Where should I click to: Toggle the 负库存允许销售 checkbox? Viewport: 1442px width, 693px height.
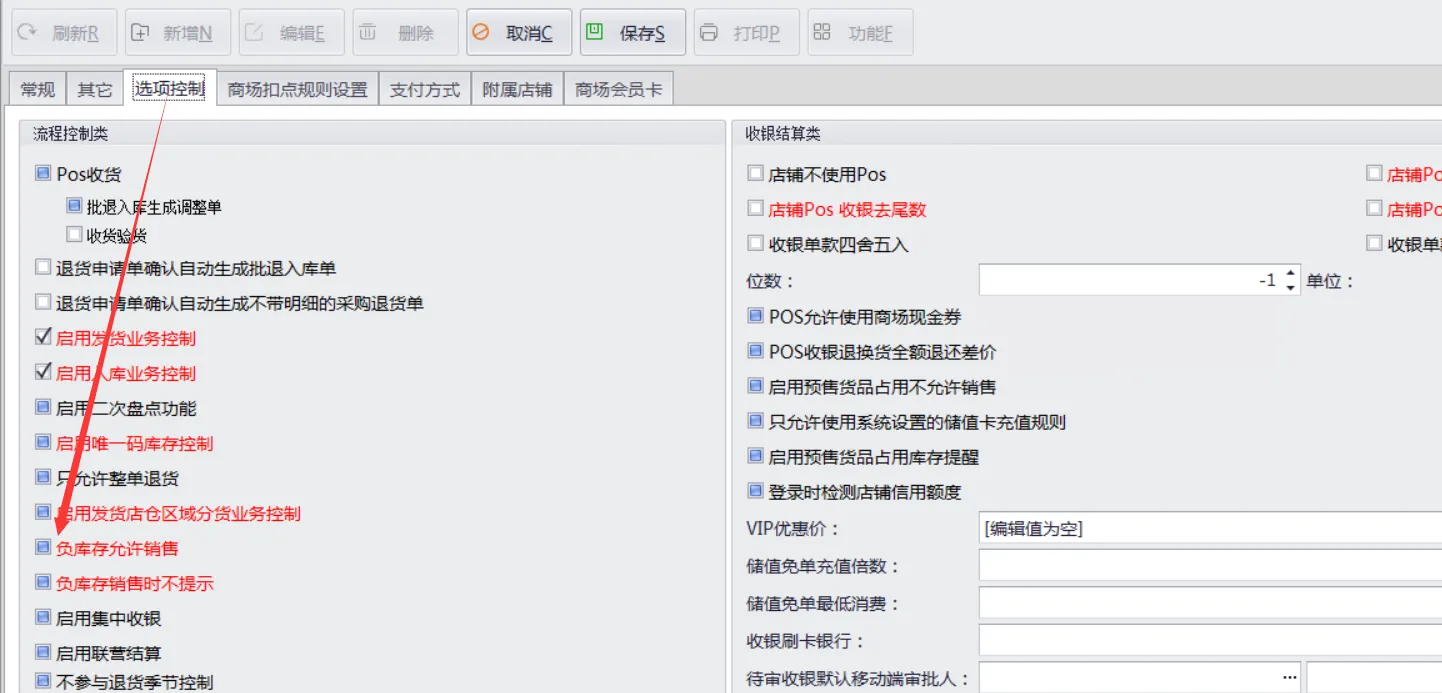(x=43, y=548)
